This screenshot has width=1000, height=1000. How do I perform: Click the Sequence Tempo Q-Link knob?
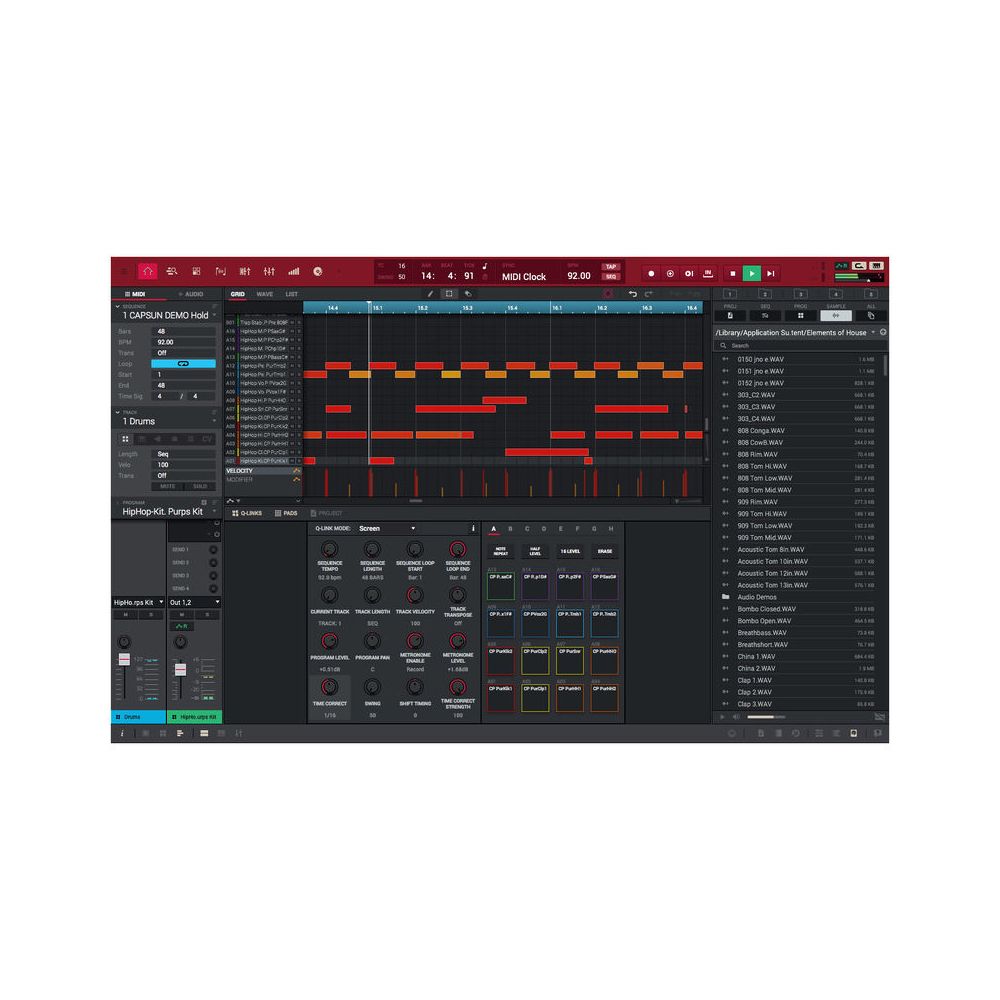coord(329,550)
